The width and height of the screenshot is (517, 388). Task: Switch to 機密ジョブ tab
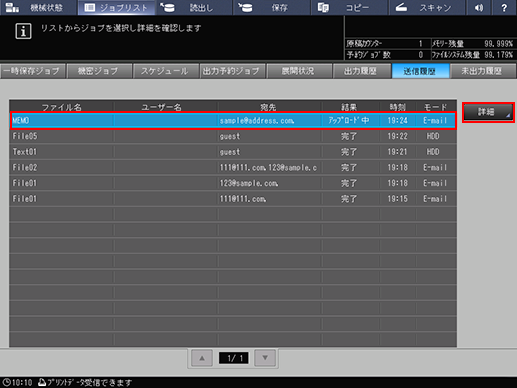(x=99, y=71)
